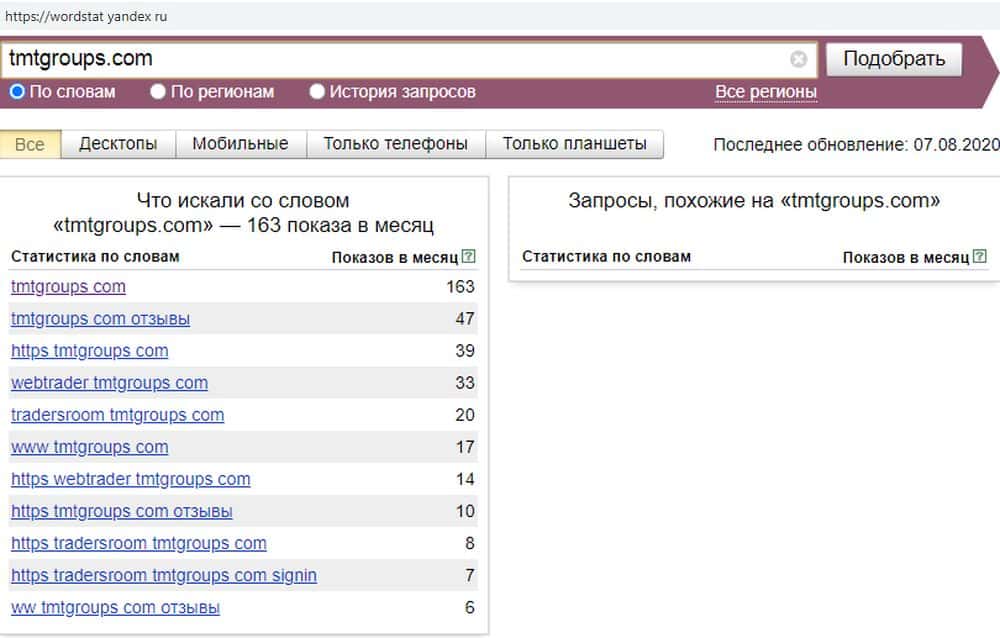This screenshot has height=638, width=1000.
Task: Open help icon beside left 'Показов в месяц'
Action: (x=469, y=256)
